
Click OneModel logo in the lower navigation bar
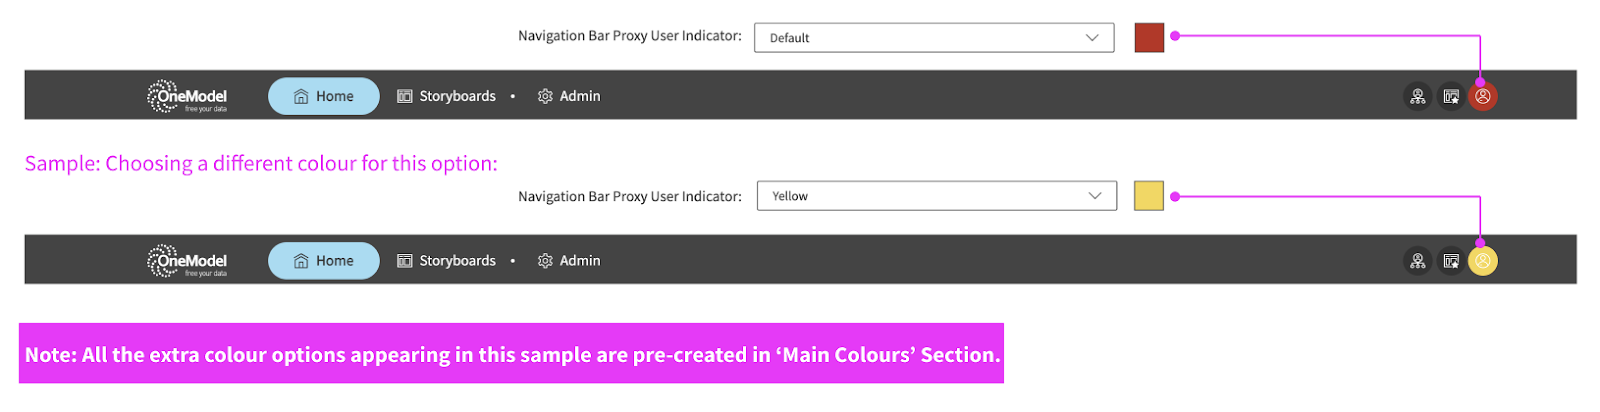pos(187,261)
